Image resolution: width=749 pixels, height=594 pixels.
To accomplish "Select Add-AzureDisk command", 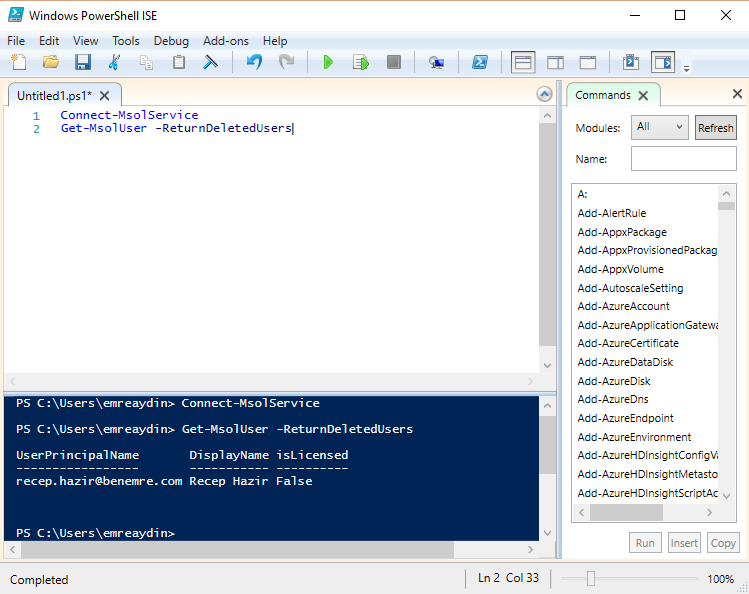I will [x=614, y=381].
